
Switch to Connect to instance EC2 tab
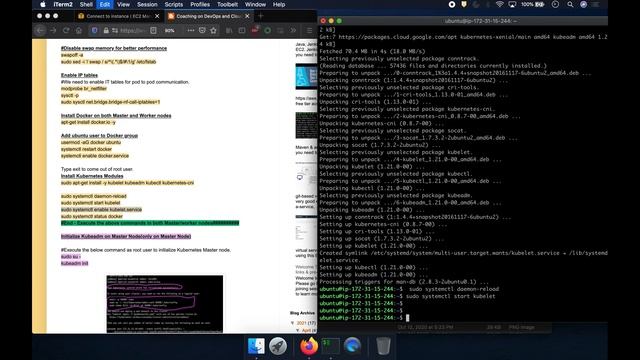(118, 16)
